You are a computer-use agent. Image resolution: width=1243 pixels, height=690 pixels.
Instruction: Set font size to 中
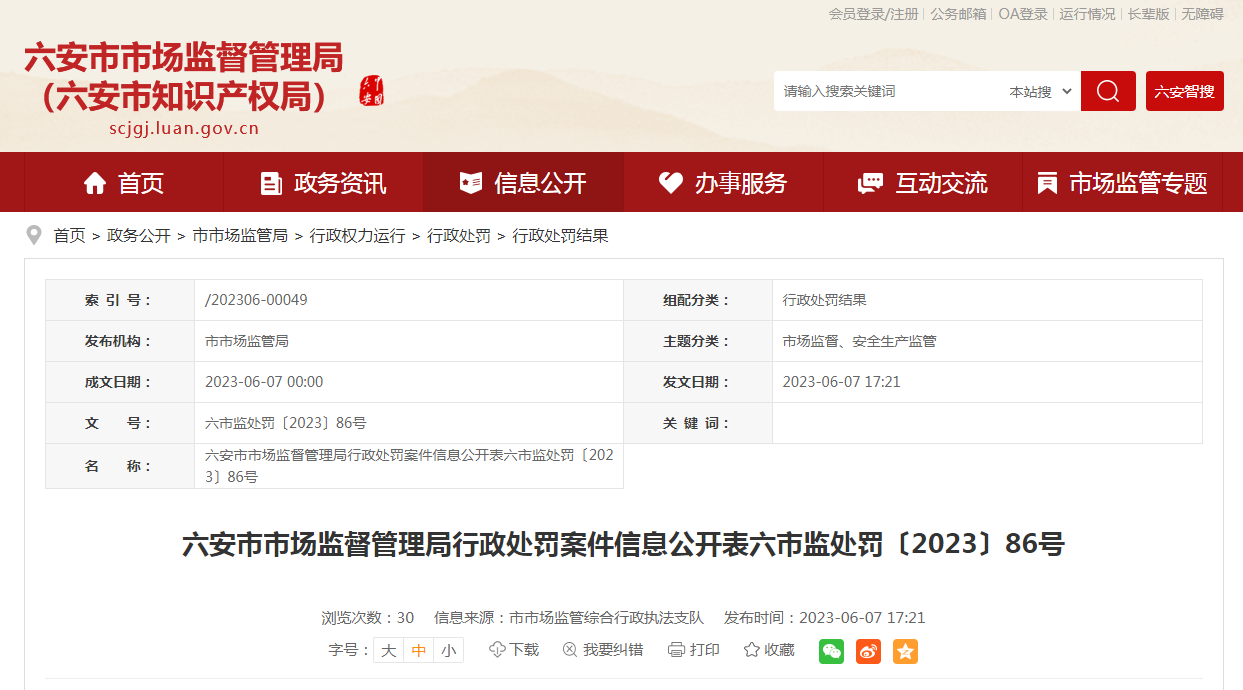[x=419, y=650]
